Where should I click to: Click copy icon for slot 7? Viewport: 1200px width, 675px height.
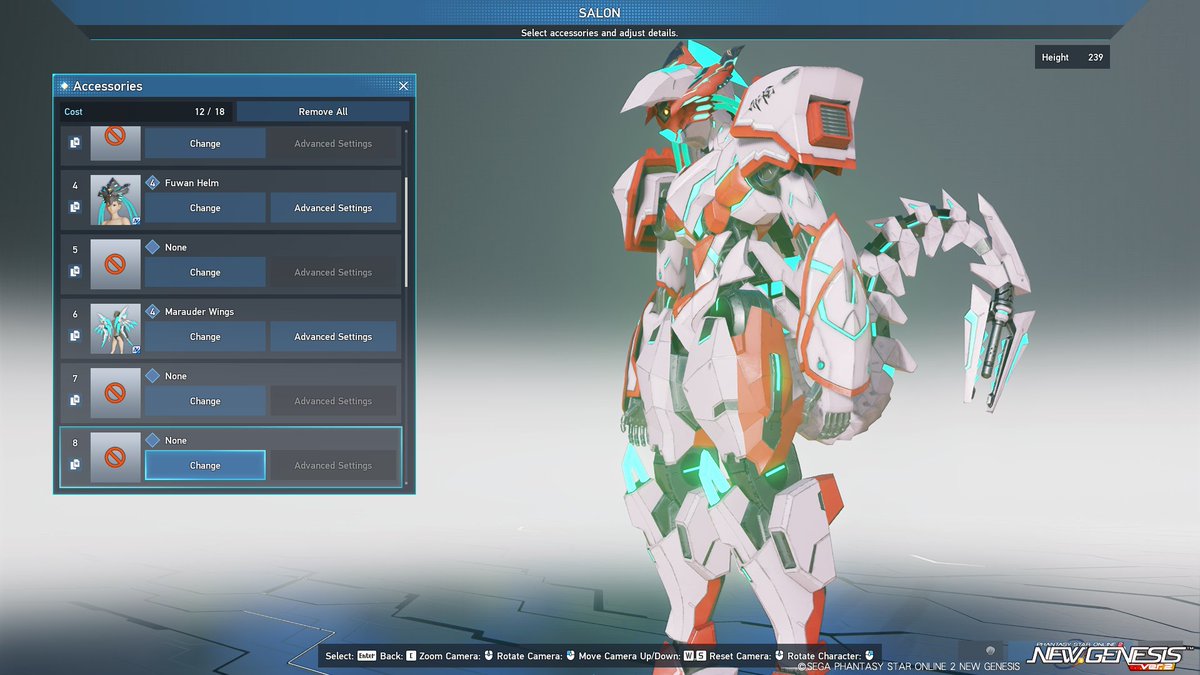tap(75, 400)
